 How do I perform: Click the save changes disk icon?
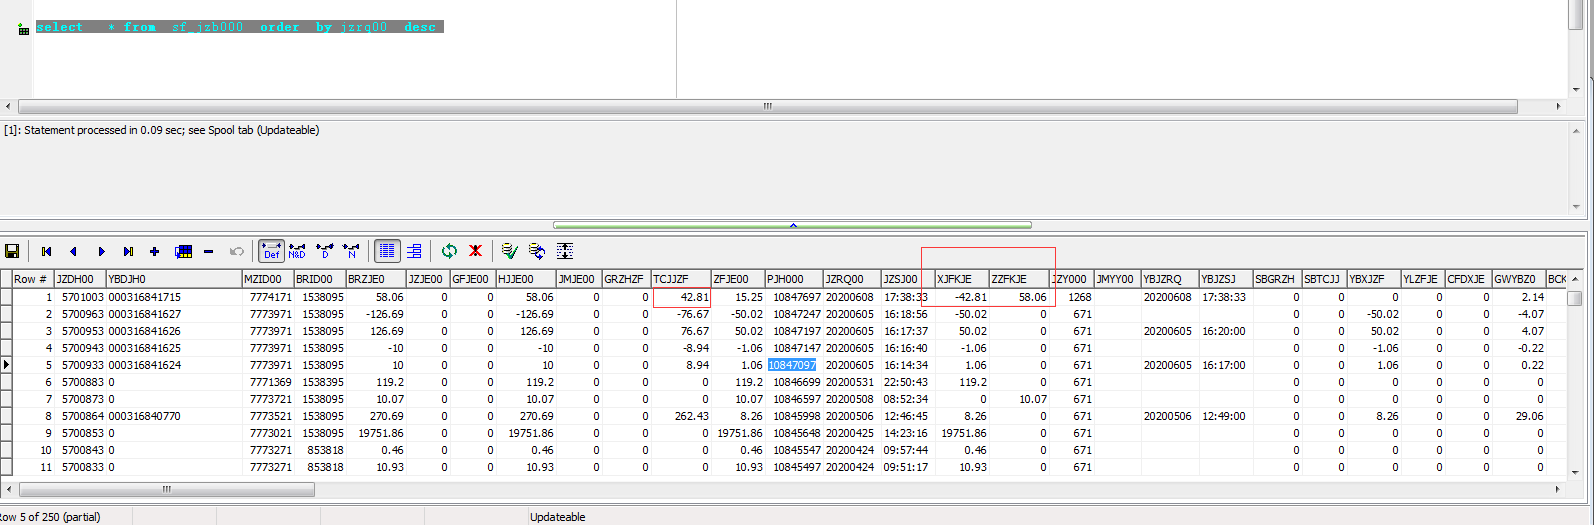[12, 251]
